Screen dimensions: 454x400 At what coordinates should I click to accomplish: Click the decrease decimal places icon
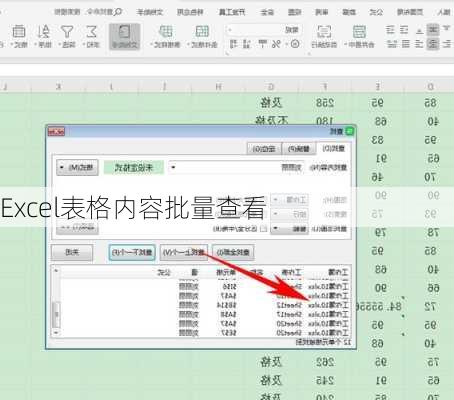(234, 44)
